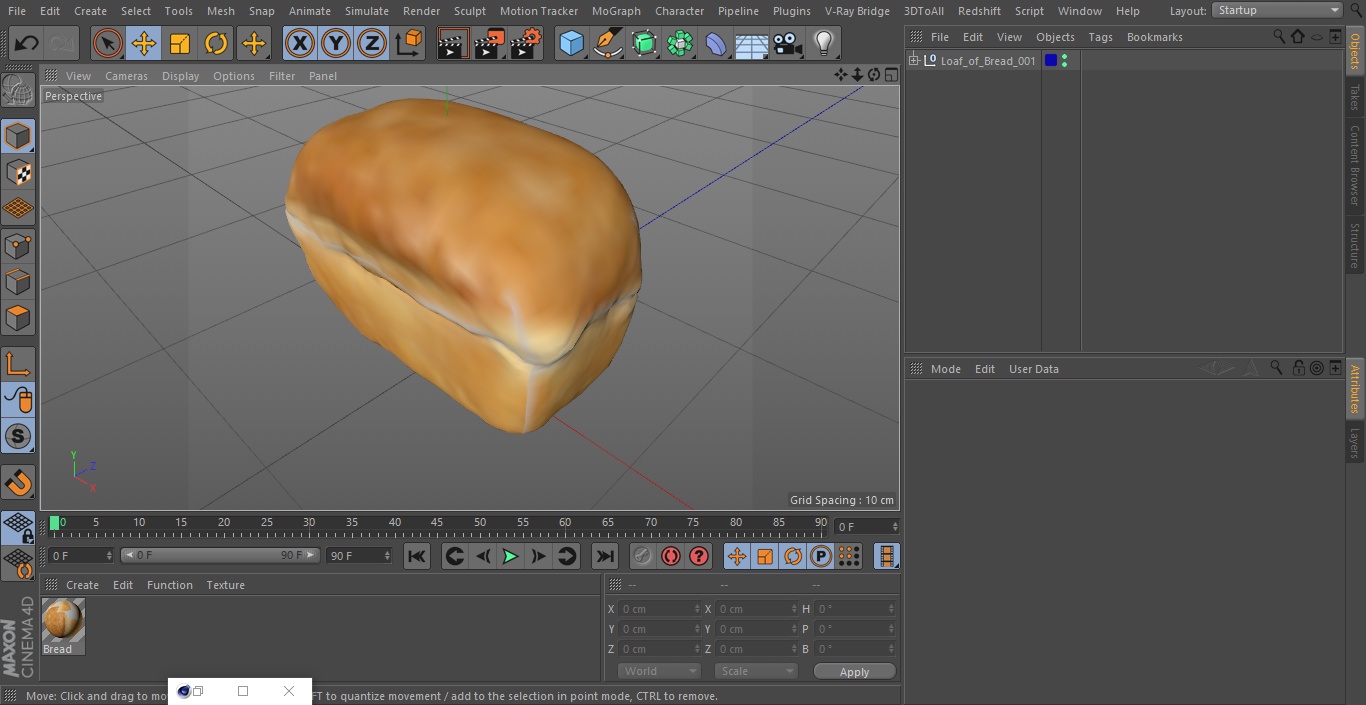1366x705 pixels.
Task: Enable Model mode
Action: [x=18, y=136]
